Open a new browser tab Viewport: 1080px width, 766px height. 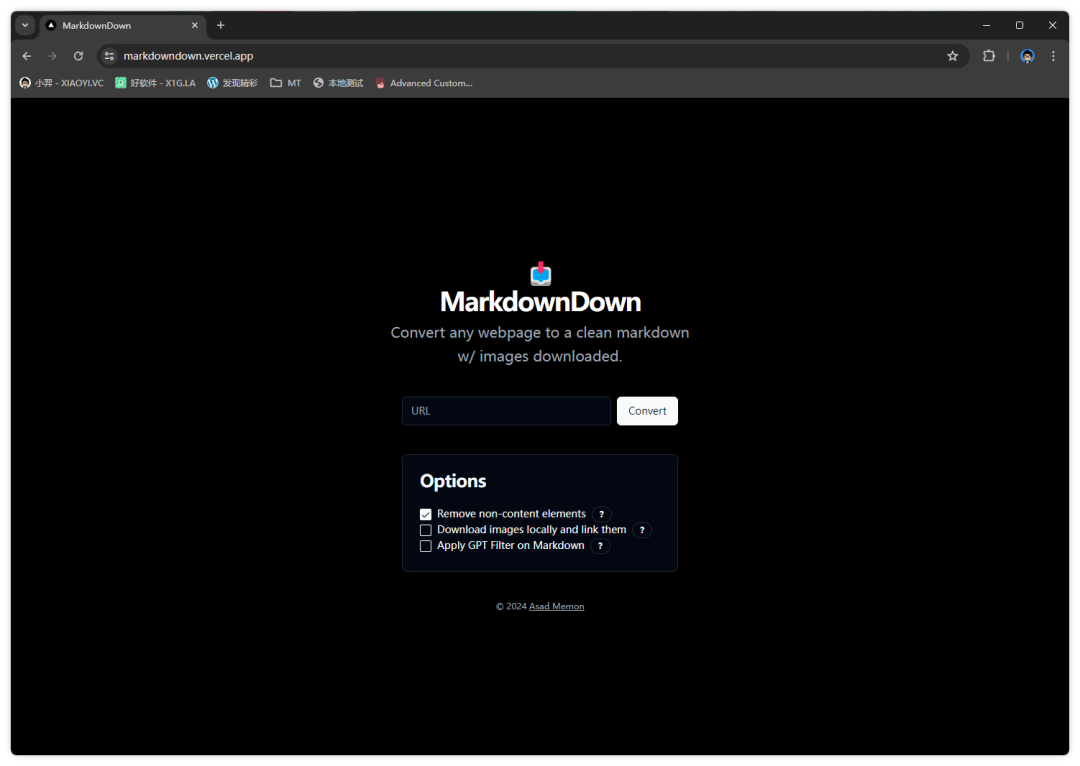point(220,25)
